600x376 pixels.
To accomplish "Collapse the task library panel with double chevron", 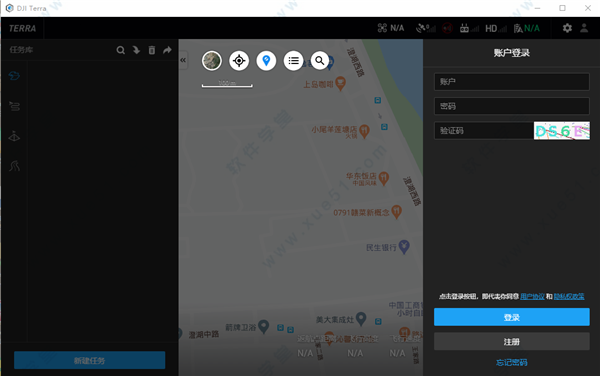I will point(183,60).
